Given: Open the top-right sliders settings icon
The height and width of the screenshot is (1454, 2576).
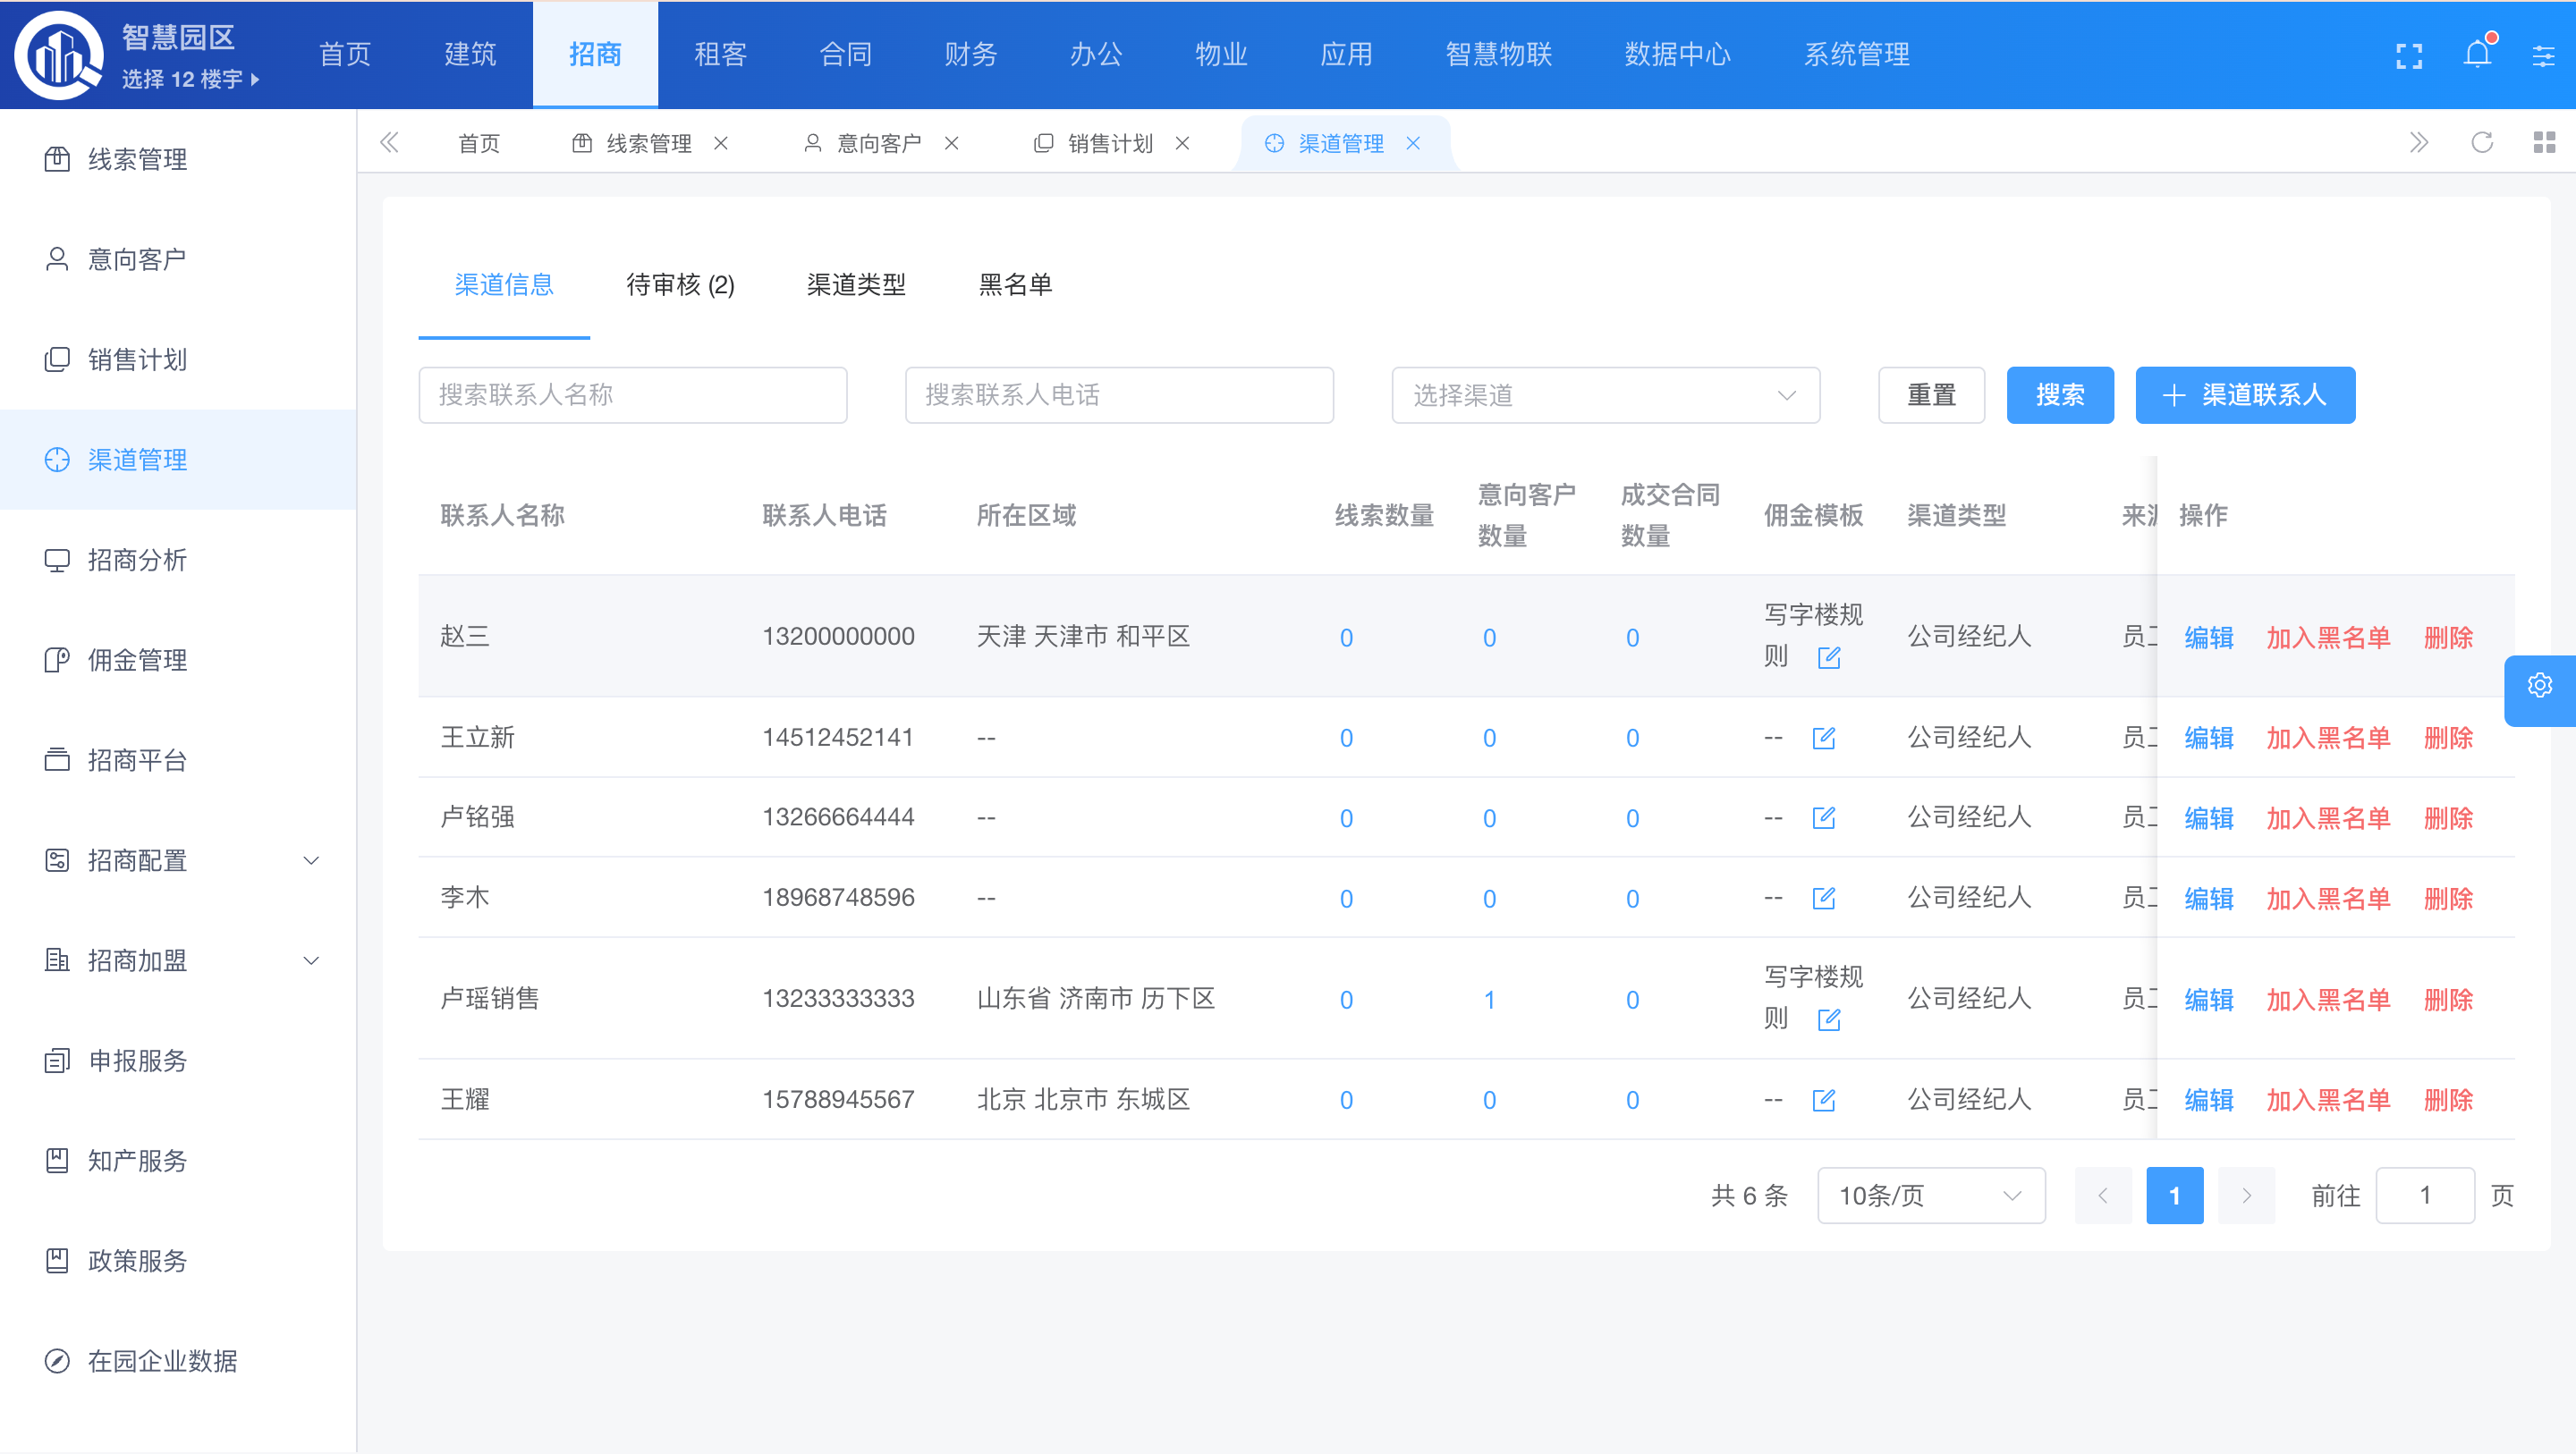Looking at the screenshot, I should click(2543, 55).
